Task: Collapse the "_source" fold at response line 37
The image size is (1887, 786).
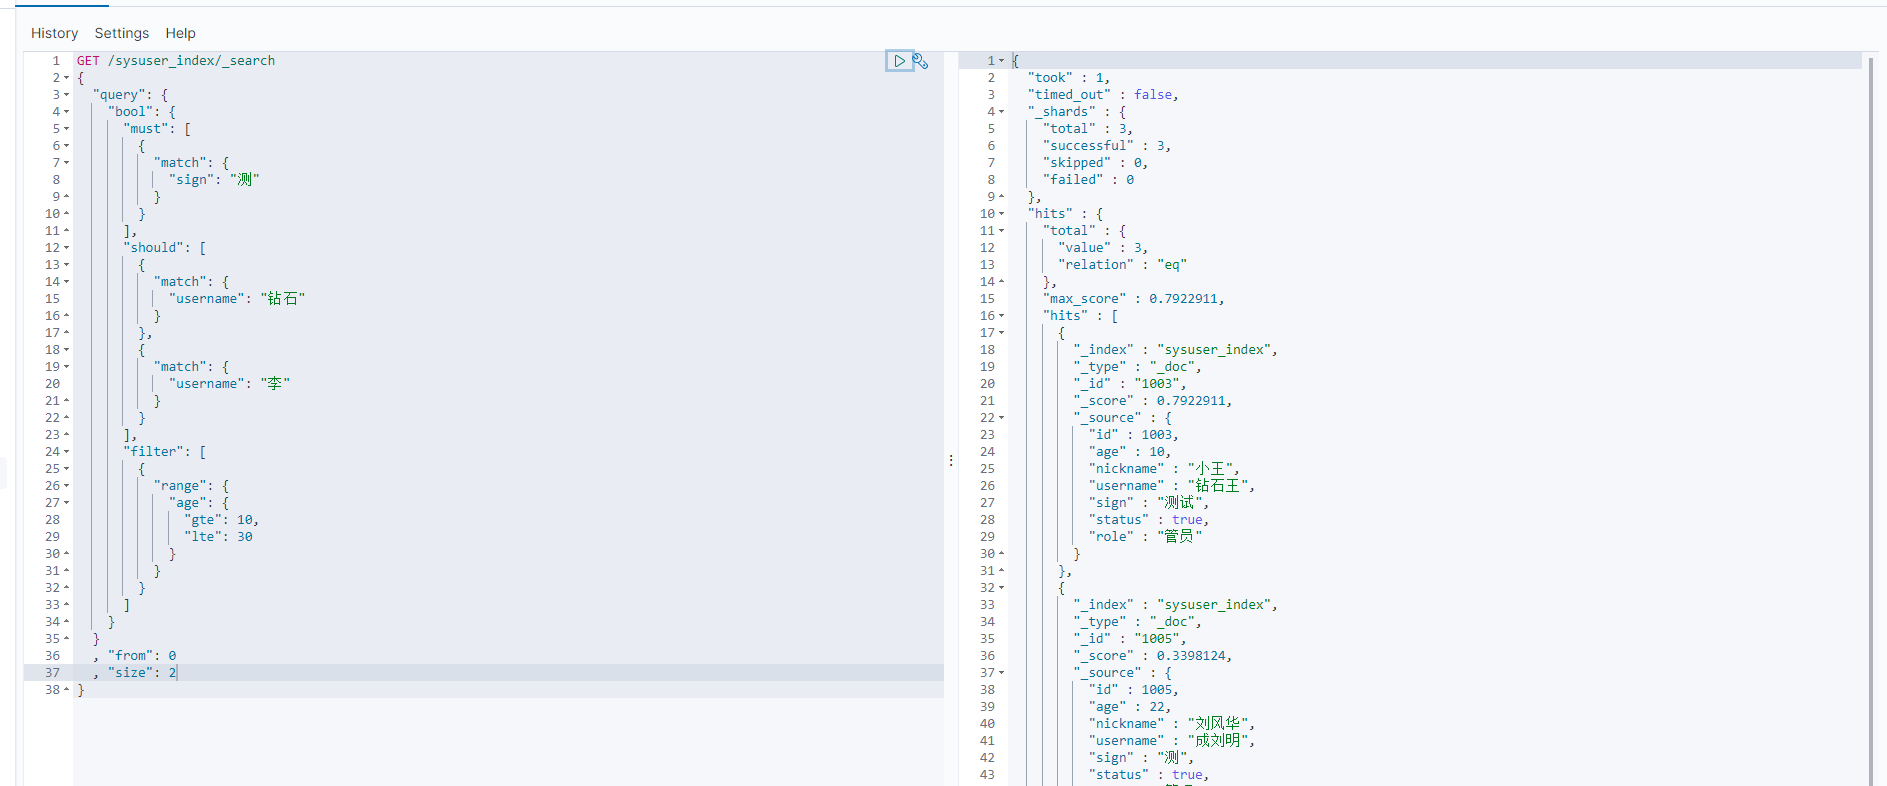Action: [1002, 673]
